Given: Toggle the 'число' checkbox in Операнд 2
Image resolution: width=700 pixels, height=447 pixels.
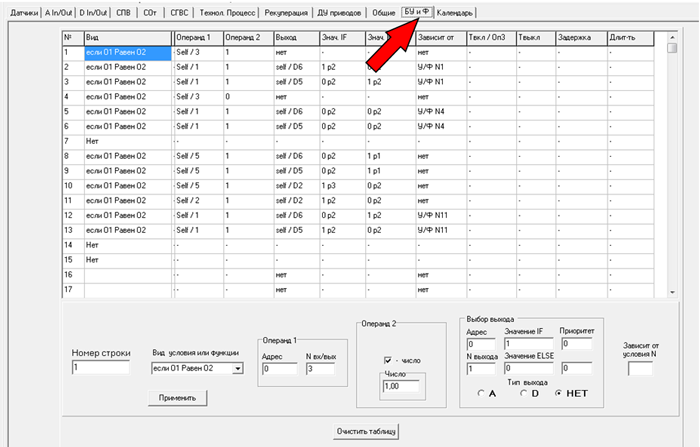Looking at the screenshot, I should click(x=389, y=360).
